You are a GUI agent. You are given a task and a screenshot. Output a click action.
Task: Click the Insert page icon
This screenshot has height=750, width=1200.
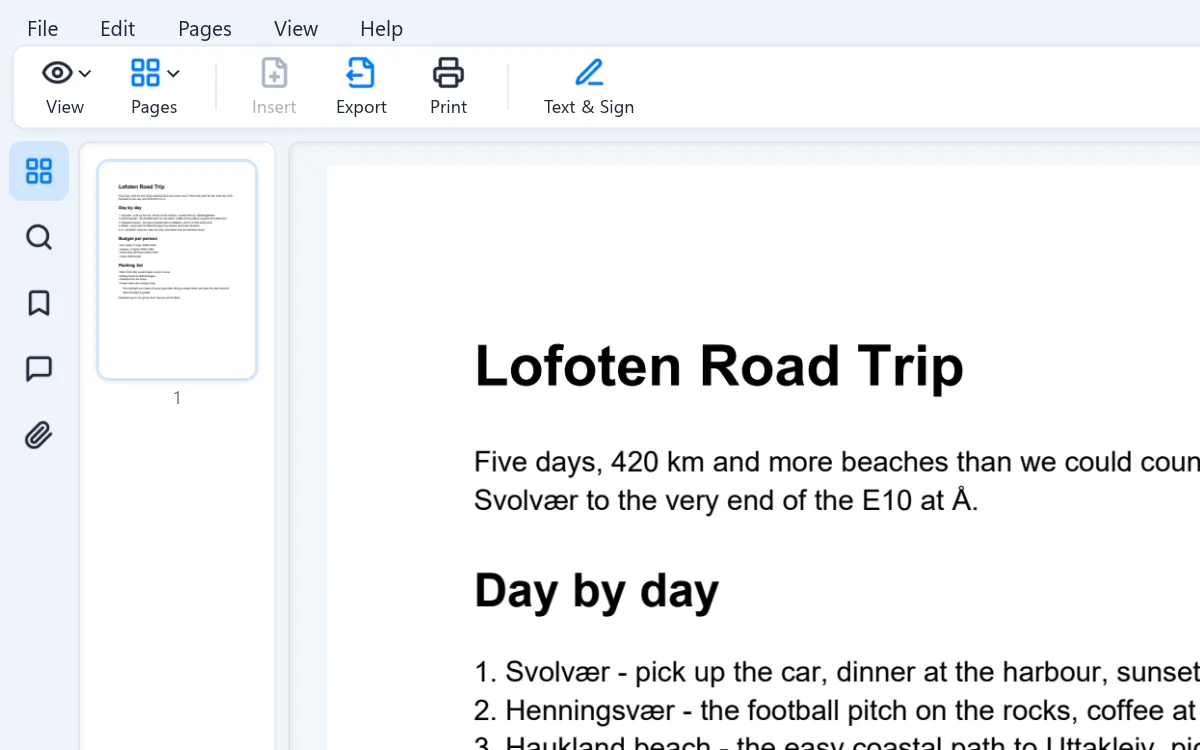click(x=274, y=73)
